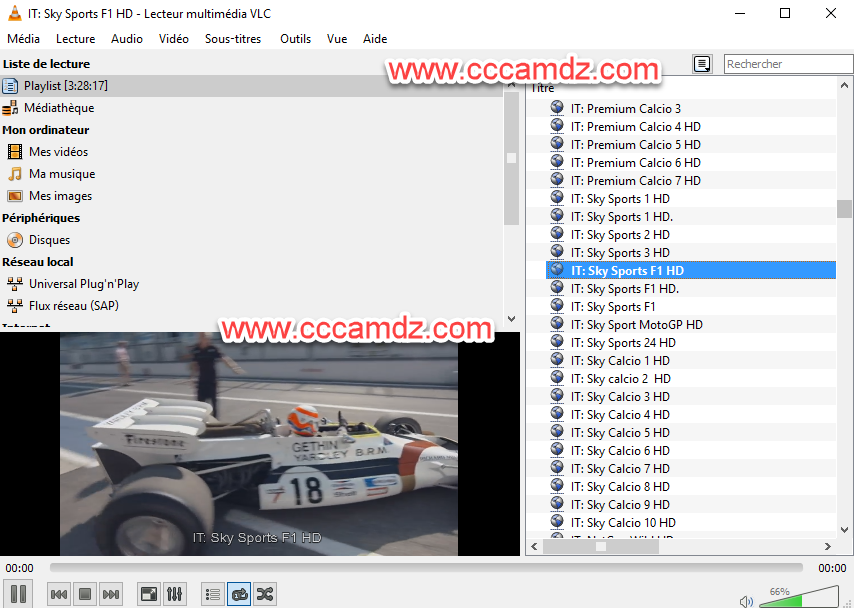Skip to next media in playlist

111,594
